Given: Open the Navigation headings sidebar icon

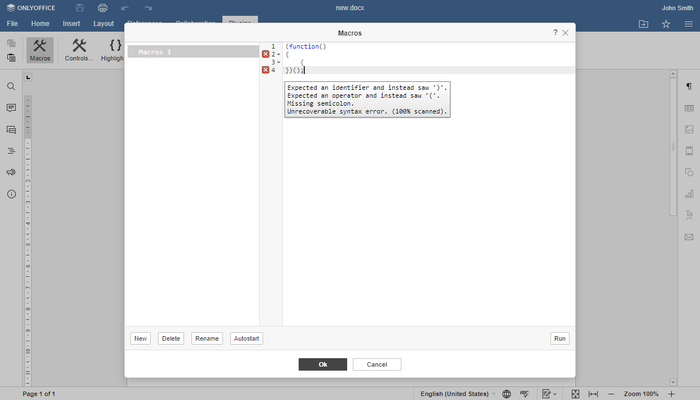Looking at the screenshot, I should (11, 151).
